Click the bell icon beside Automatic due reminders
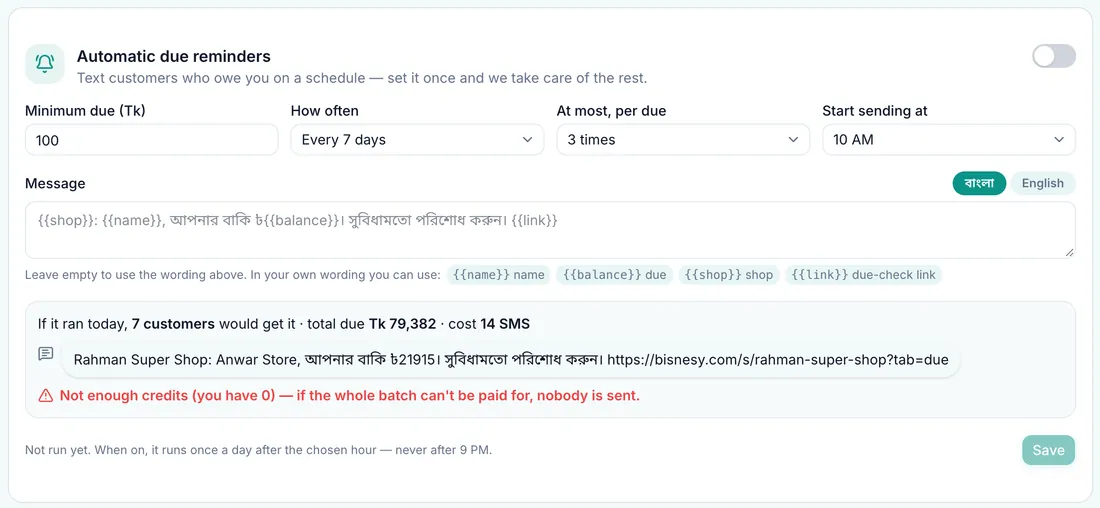The width and height of the screenshot is (1100, 508). (45, 64)
